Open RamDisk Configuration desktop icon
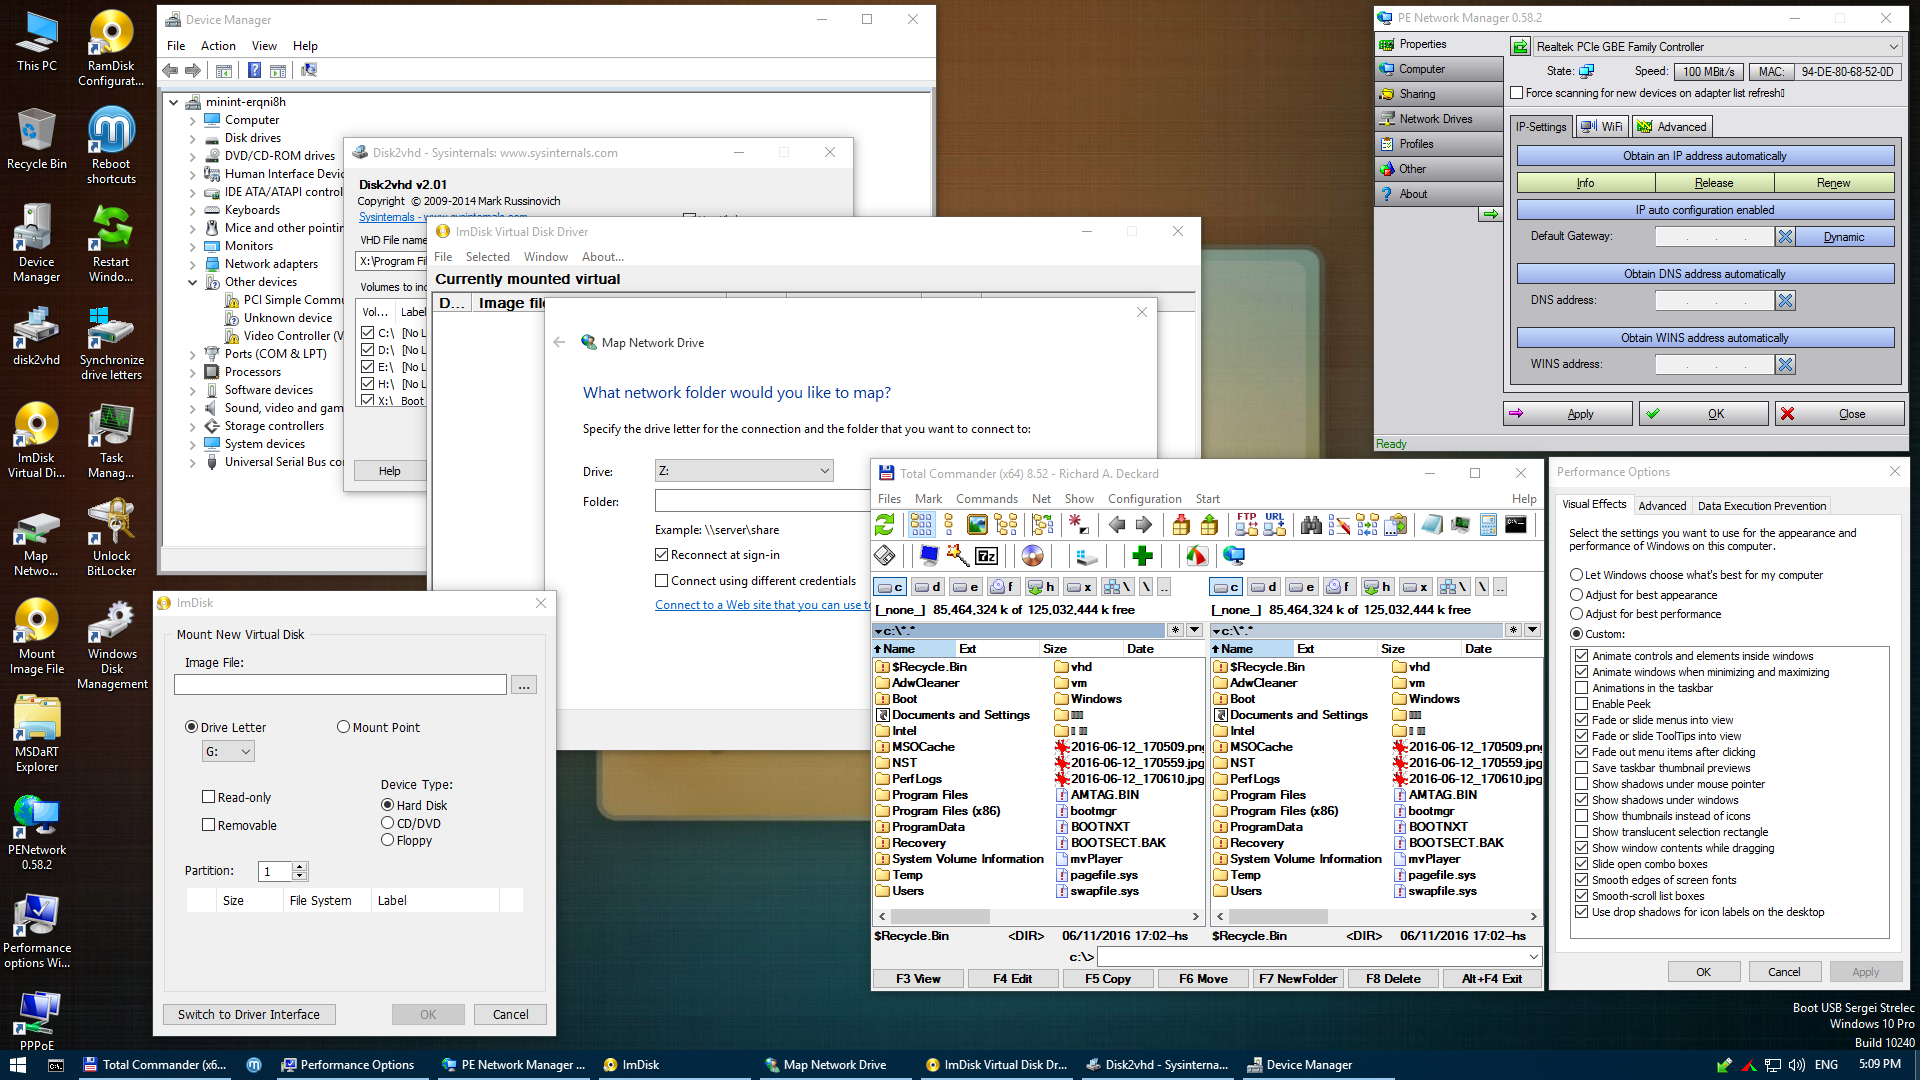Screen dimensions: 1920x1080 [111, 48]
